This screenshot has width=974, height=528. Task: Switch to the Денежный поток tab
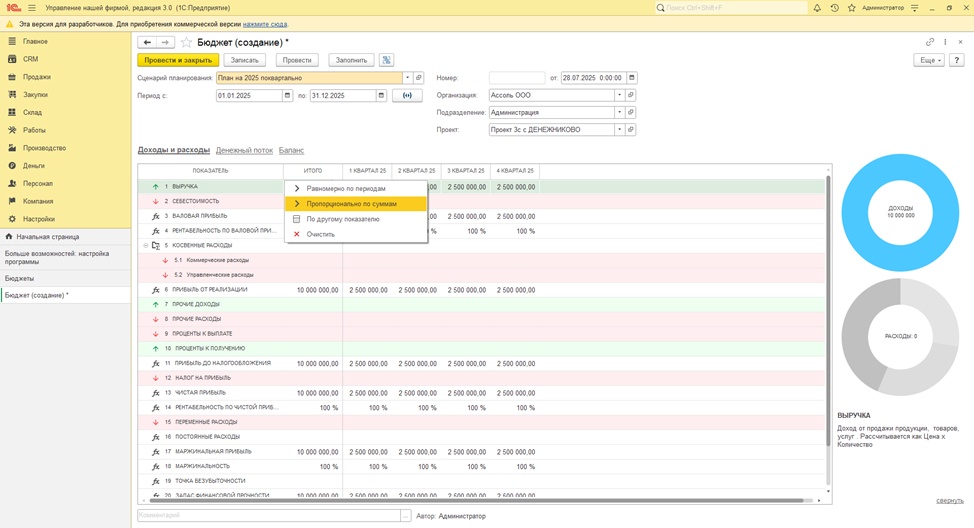pos(244,150)
